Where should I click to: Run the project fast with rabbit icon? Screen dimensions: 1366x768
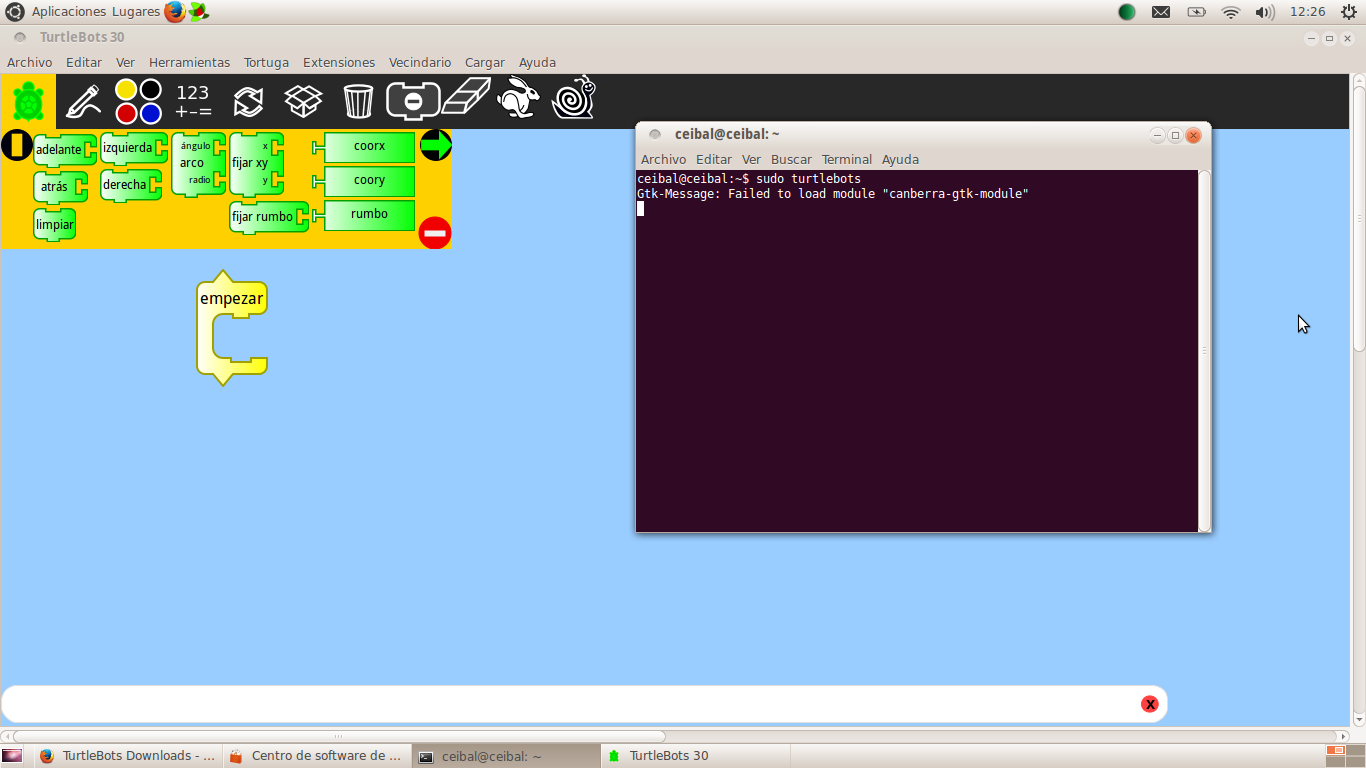click(x=518, y=99)
